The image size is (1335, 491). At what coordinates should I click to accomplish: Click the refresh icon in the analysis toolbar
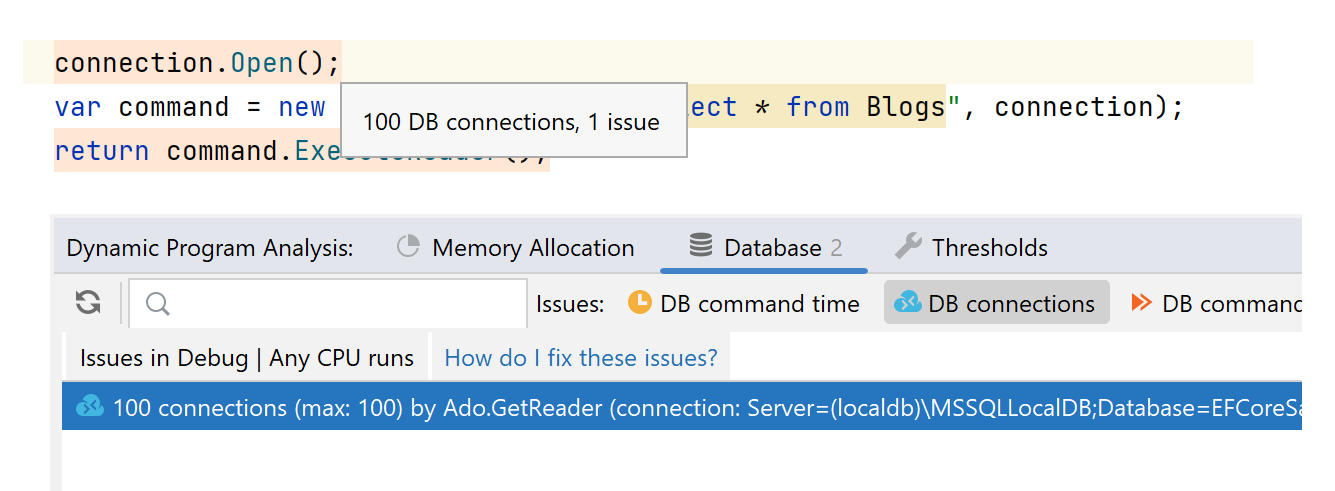click(x=88, y=303)
